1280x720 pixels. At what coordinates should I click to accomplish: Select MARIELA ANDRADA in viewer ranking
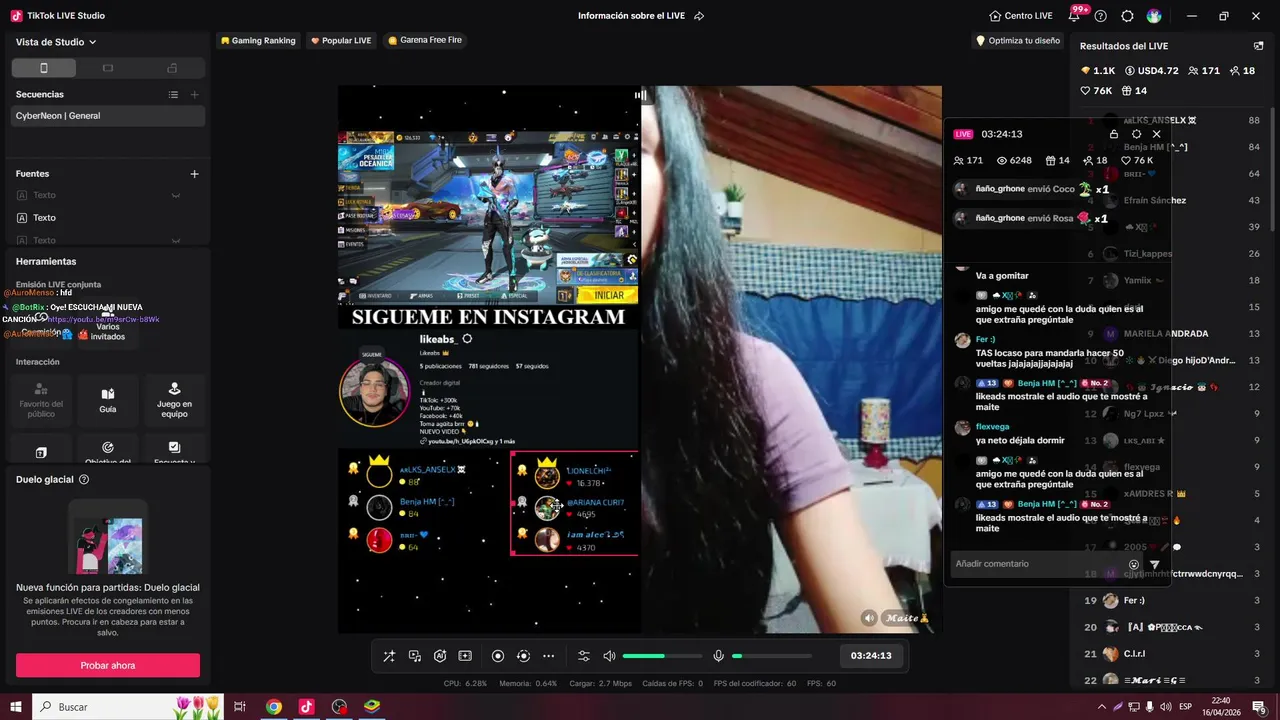1174,333
